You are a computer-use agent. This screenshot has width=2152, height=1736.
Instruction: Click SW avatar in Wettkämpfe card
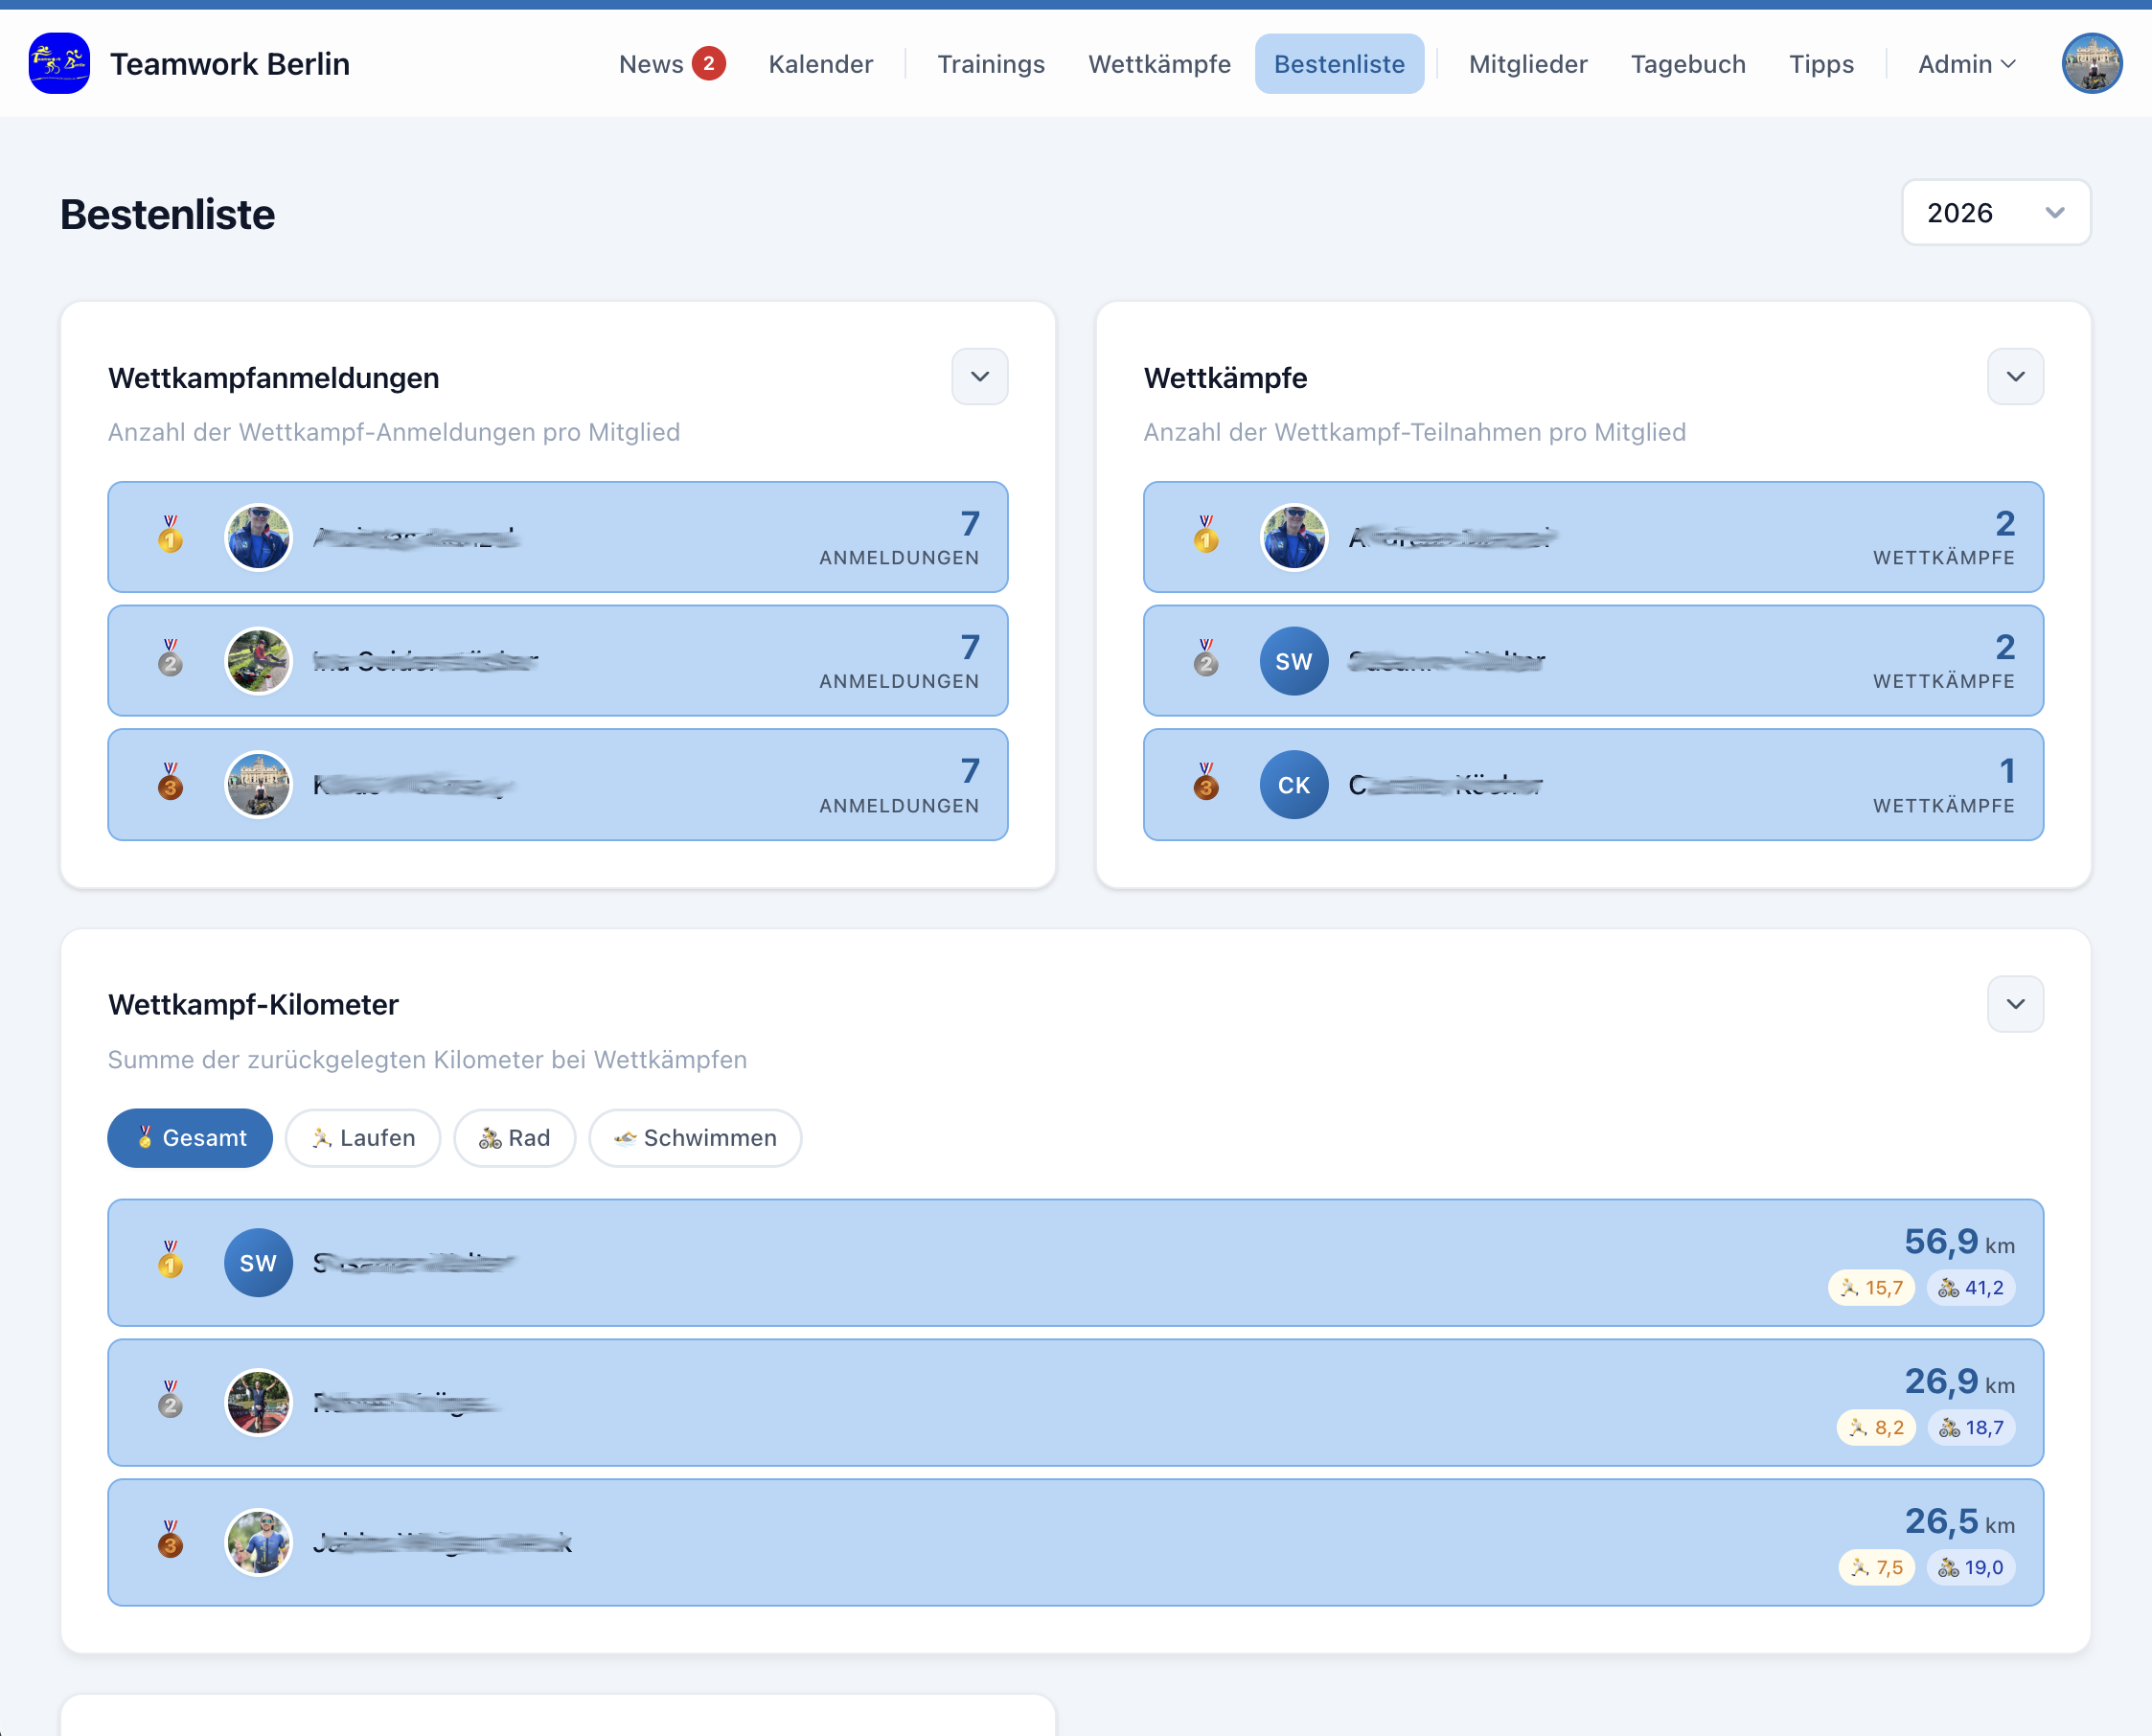point(1293,661)
